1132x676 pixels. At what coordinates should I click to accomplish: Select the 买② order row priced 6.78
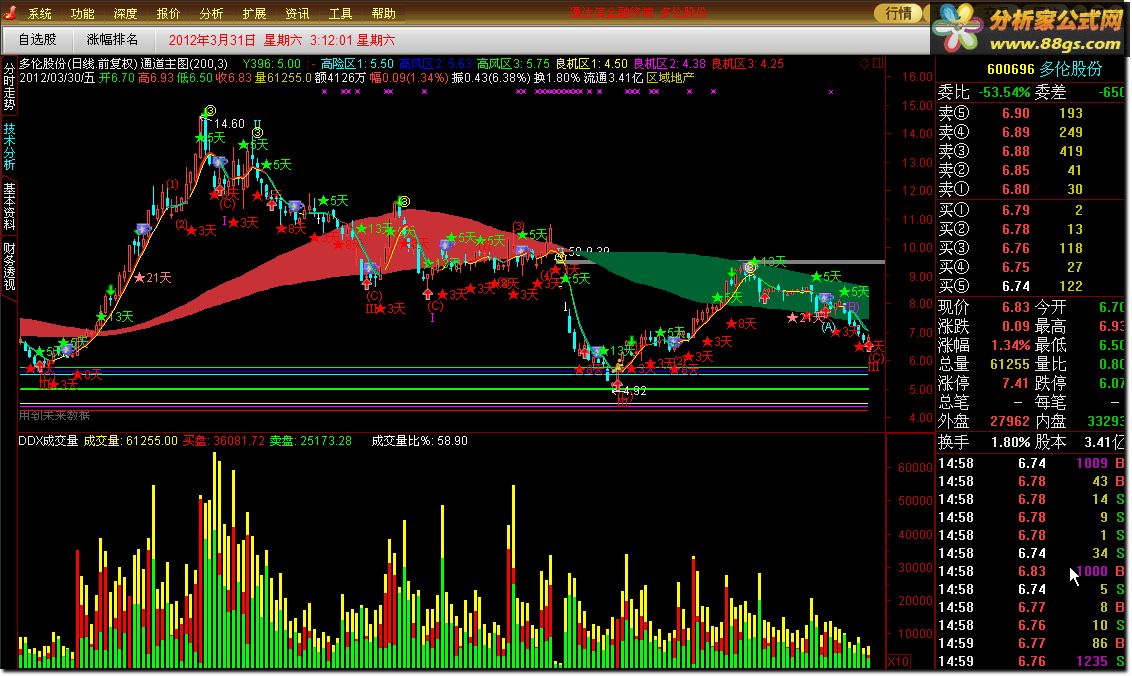pyautogui.click(x=1031, y=229)
